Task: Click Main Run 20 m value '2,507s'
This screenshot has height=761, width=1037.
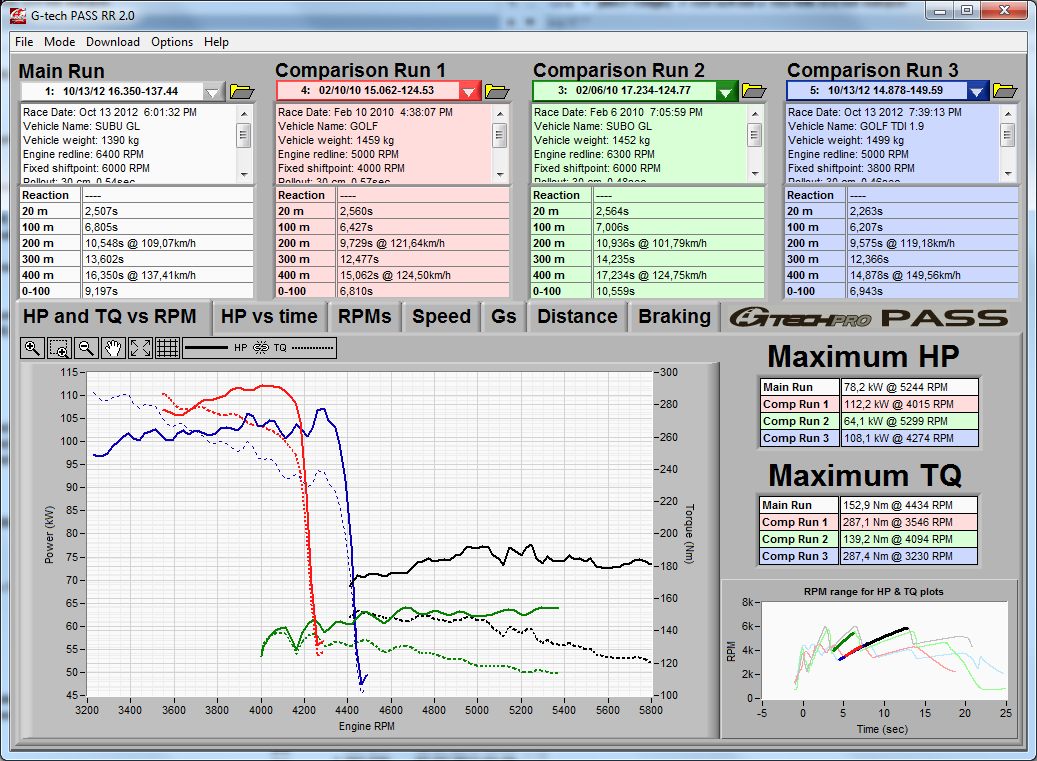Action: 168,211
